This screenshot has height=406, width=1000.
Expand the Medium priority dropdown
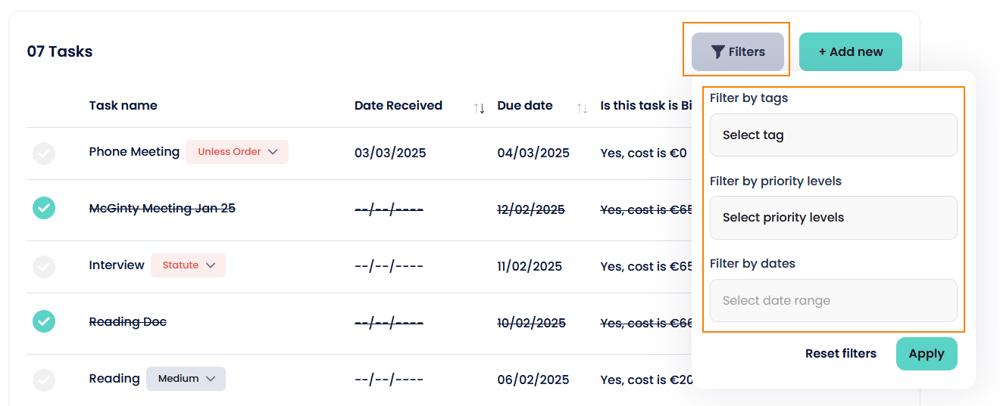[x=186, y=379]
